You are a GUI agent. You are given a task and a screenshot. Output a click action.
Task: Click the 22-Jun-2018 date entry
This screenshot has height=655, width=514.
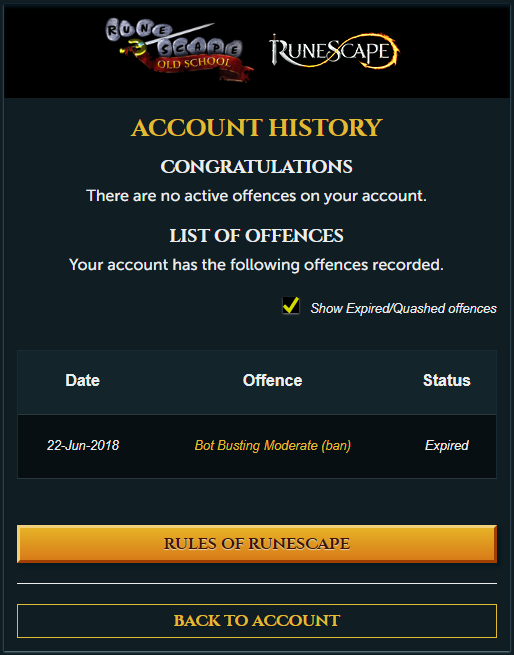pos(83,445)
